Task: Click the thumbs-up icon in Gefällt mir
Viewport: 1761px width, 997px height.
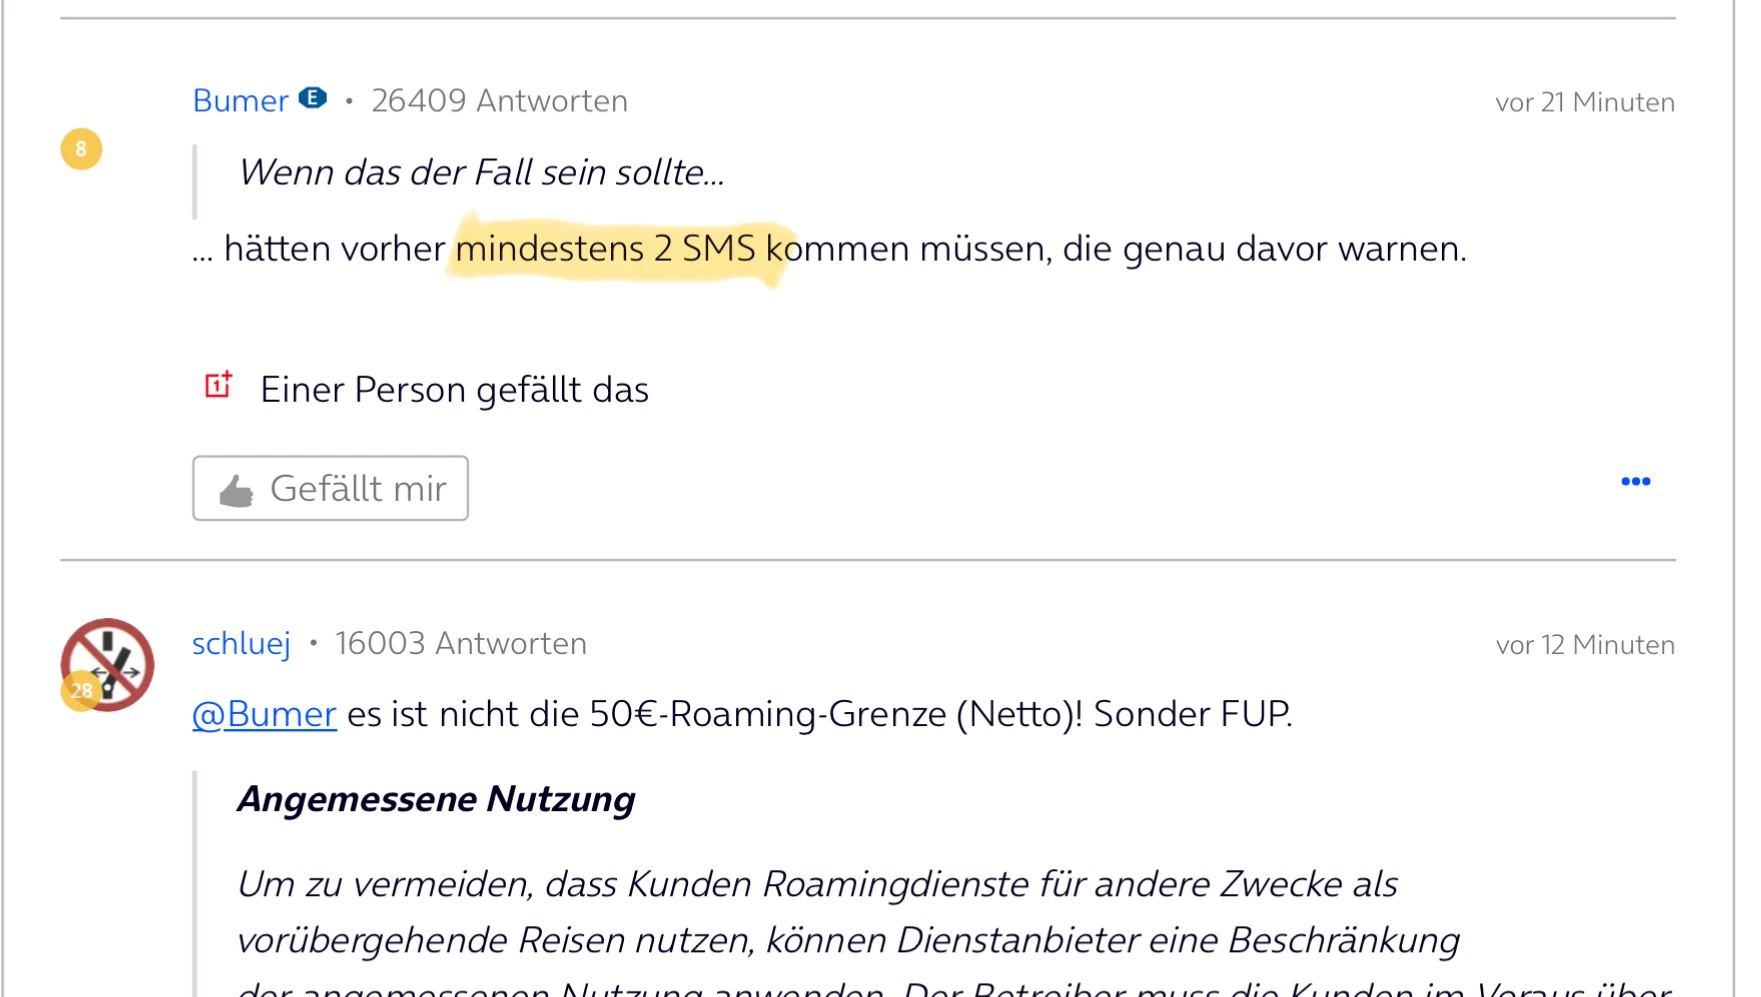Action: [237, 490]
